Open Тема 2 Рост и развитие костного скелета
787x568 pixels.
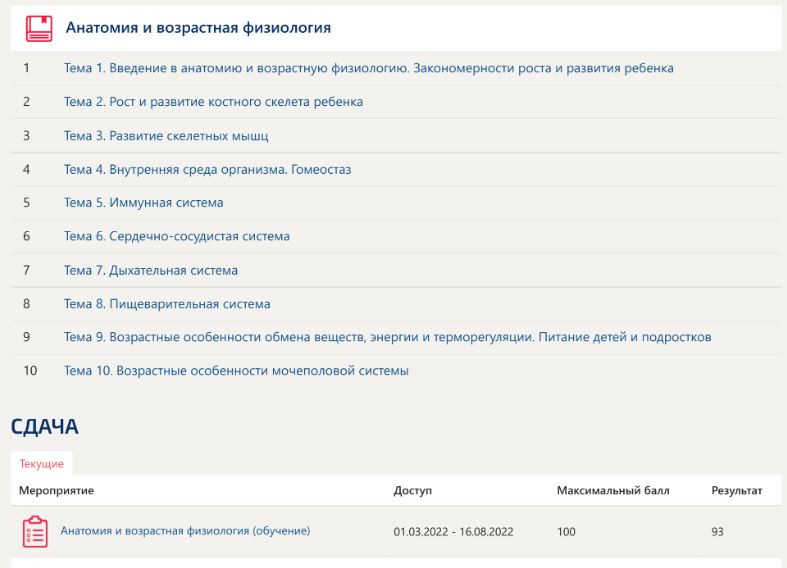[x=213, y=102]
